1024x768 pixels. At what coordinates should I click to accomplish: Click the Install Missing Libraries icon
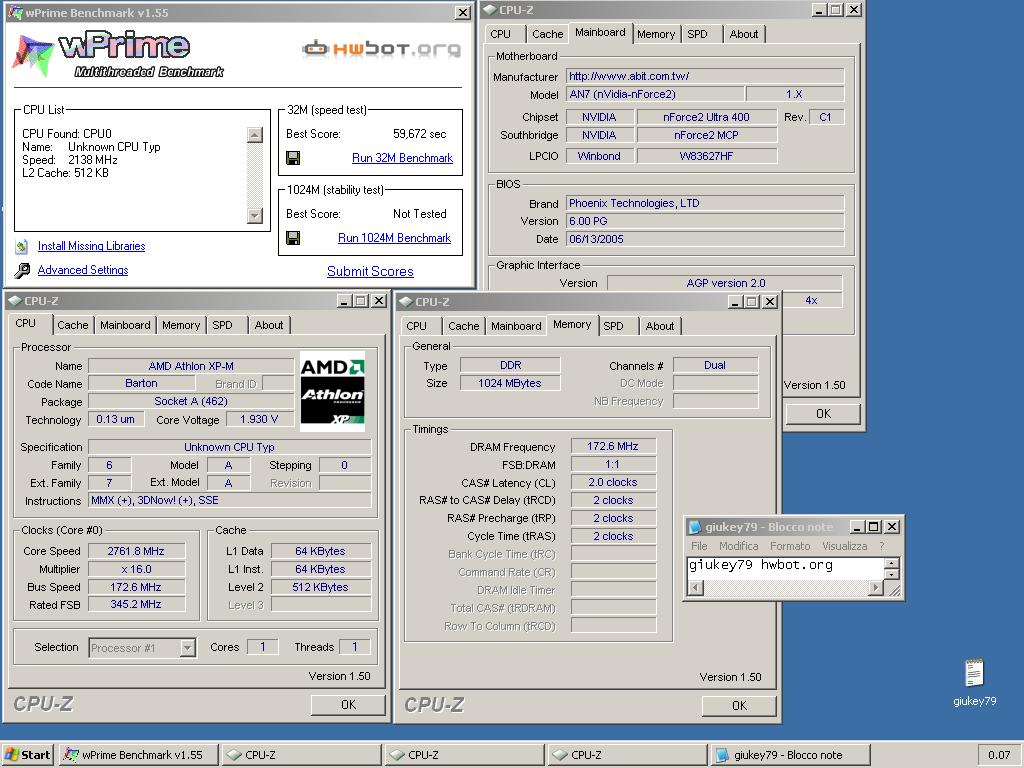(22, 246)
